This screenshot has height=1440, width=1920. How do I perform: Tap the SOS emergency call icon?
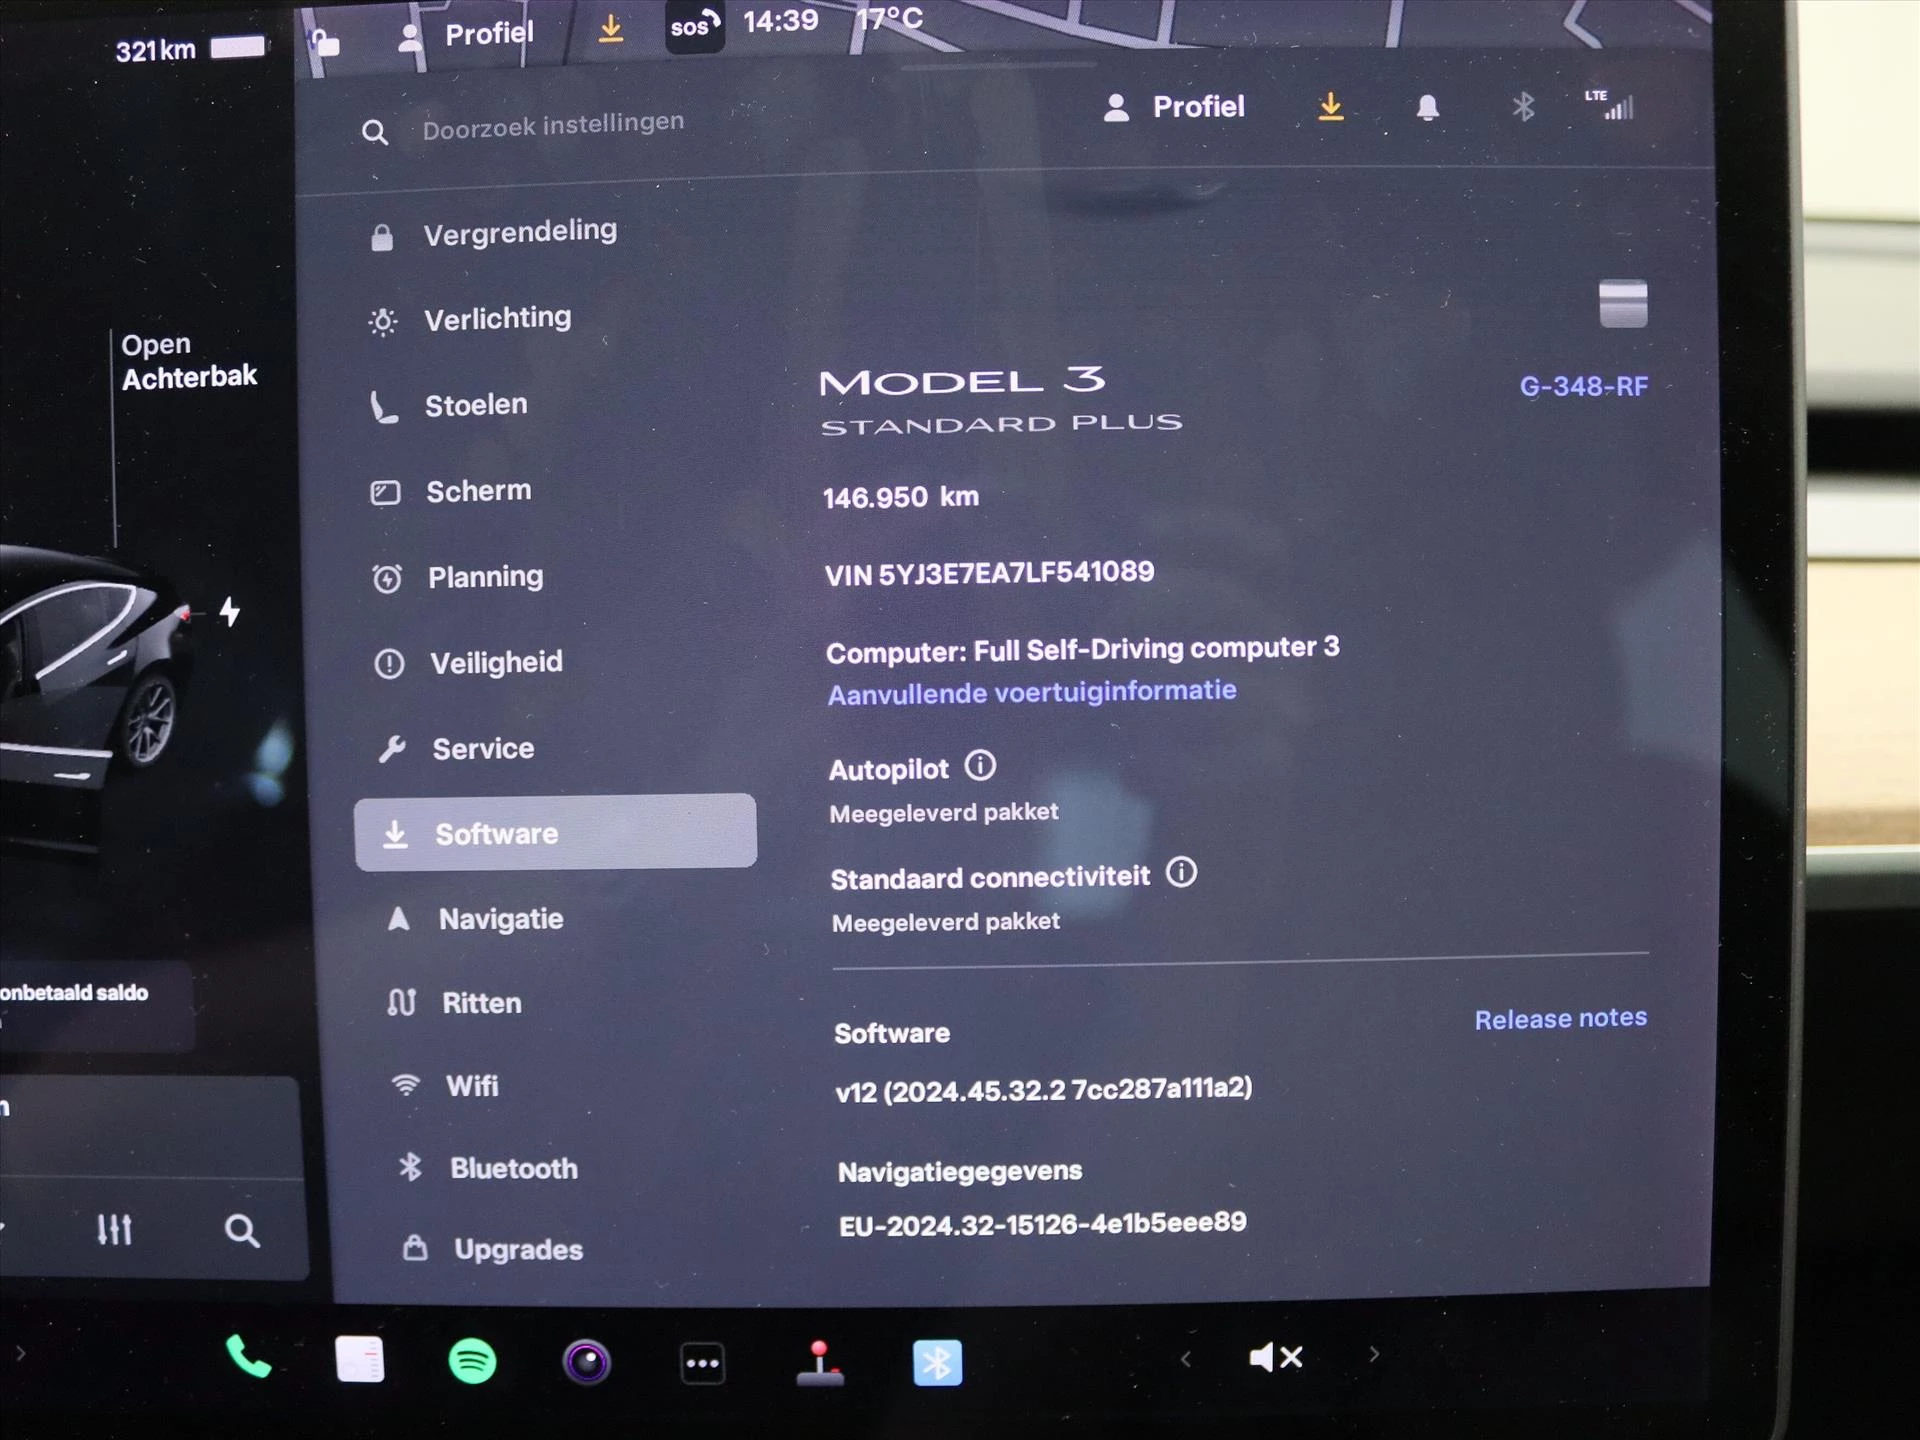coord(695,26)
